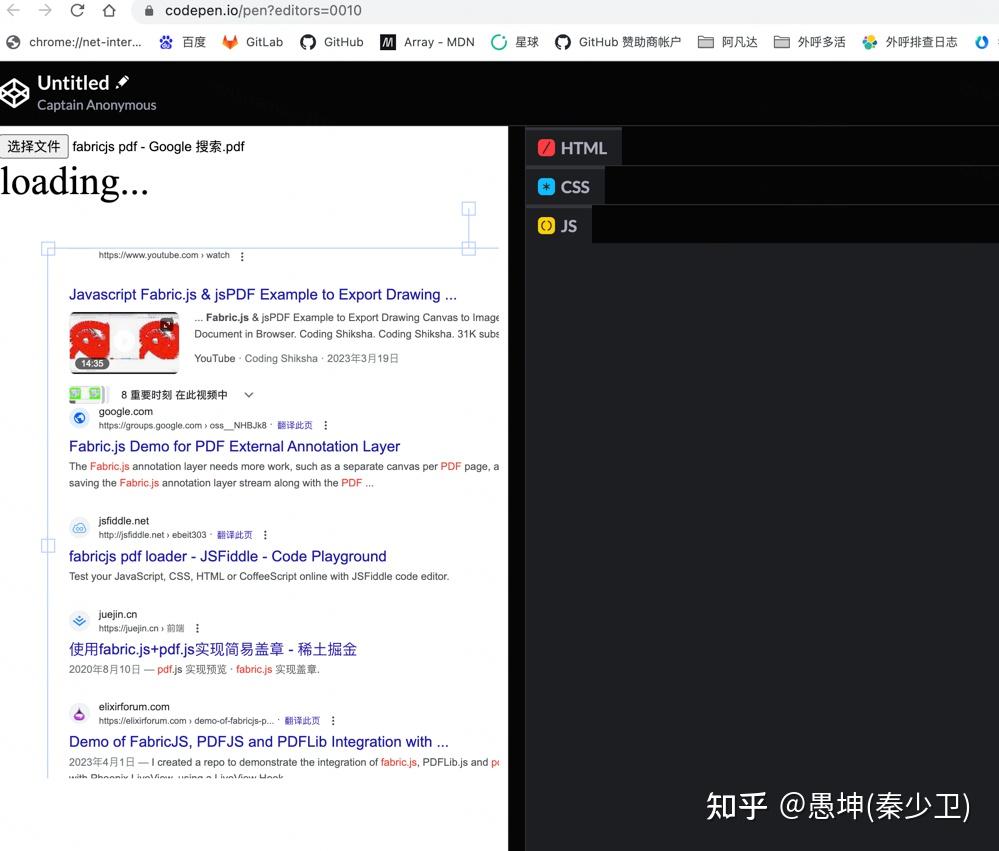The image size is (999, 851).
Task: Open the 使用fabric.js+pdf.js实现简易盖章 result
Action: (213, 649)
